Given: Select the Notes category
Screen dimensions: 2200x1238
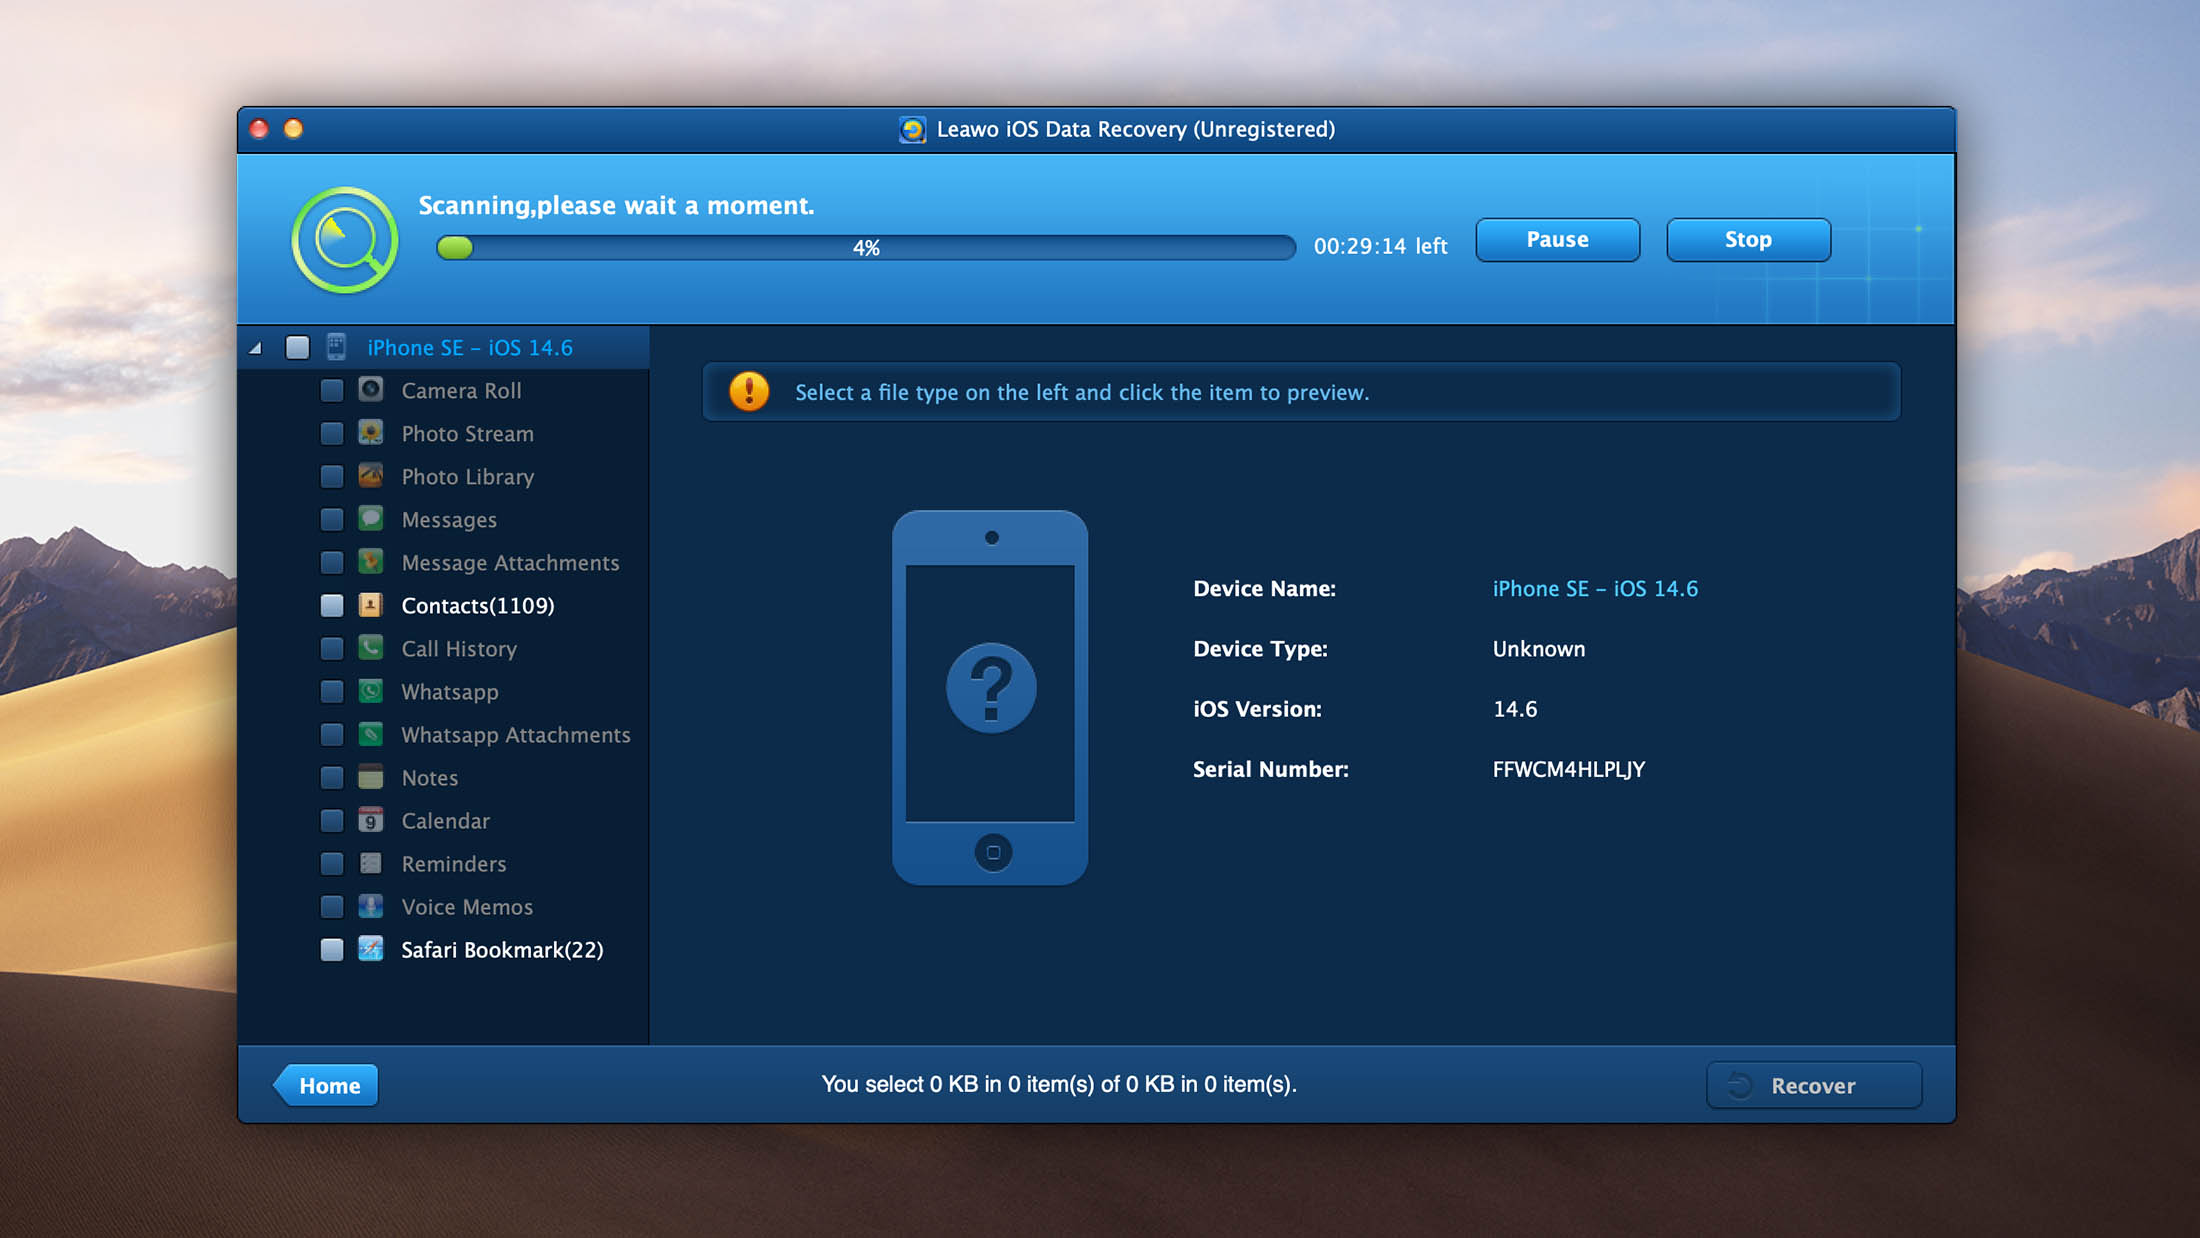Looking at the screenshot, I should click(429, 778).
